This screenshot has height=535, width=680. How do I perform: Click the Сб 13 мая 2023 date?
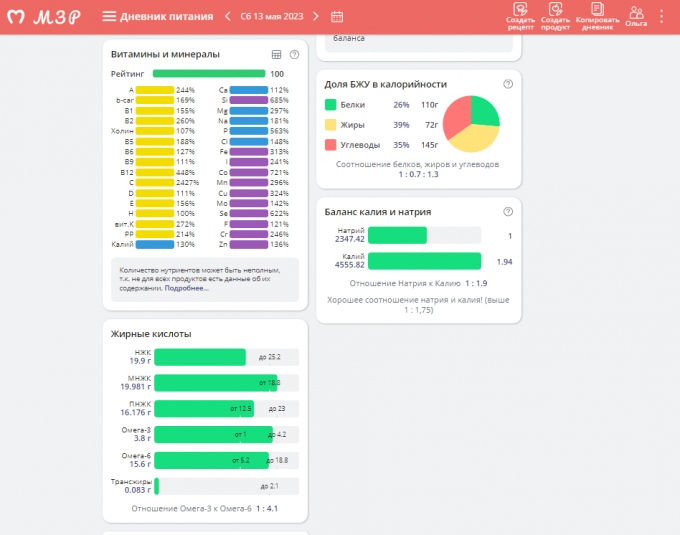(x=272, y=16)
